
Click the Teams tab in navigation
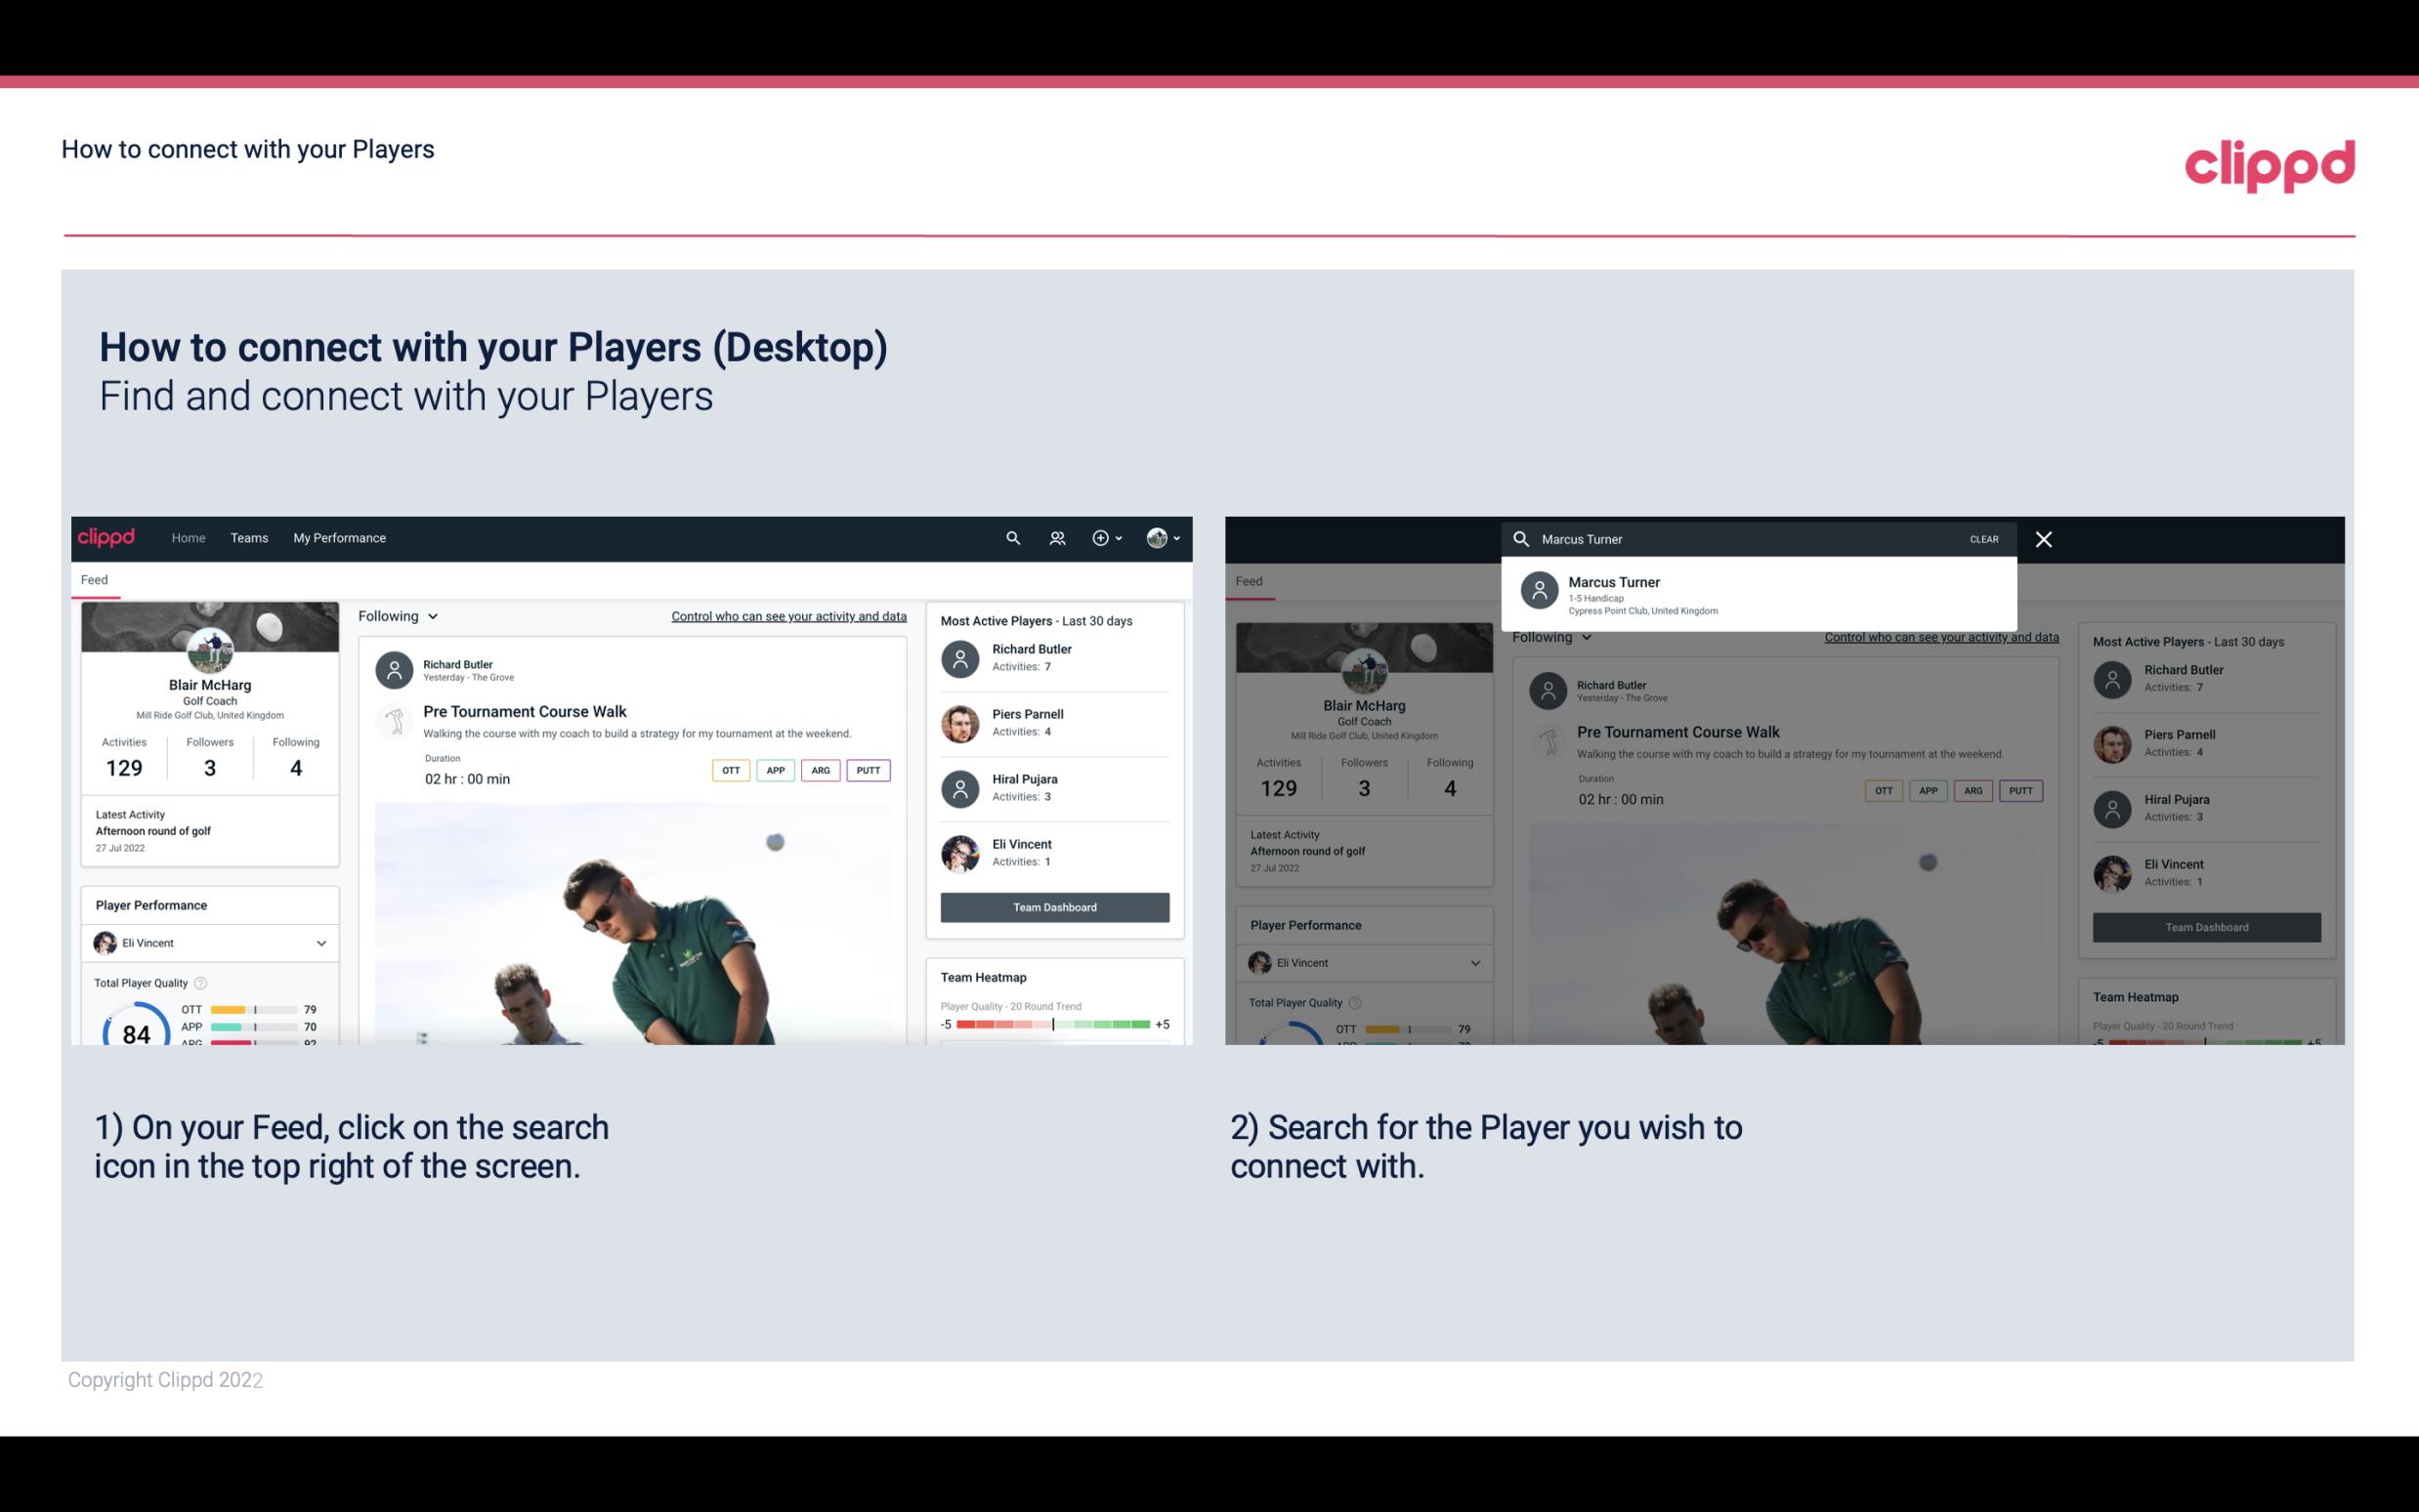[249, 536]
